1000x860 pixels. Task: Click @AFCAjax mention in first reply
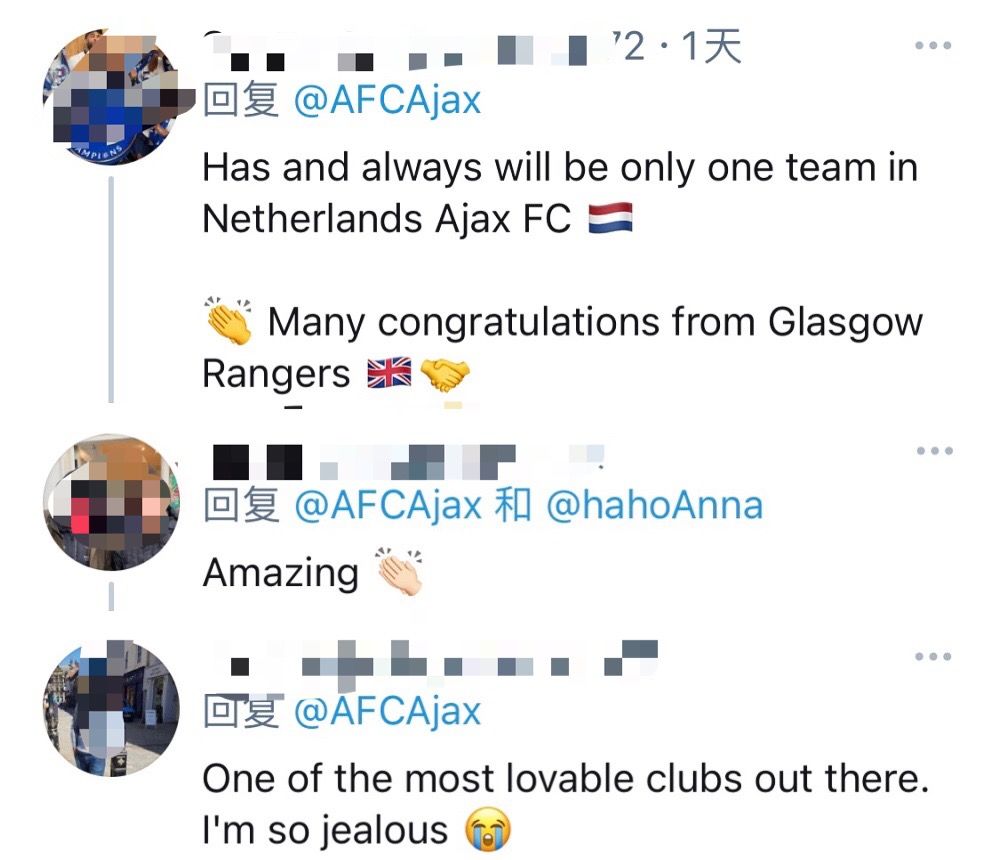point(386,100)
